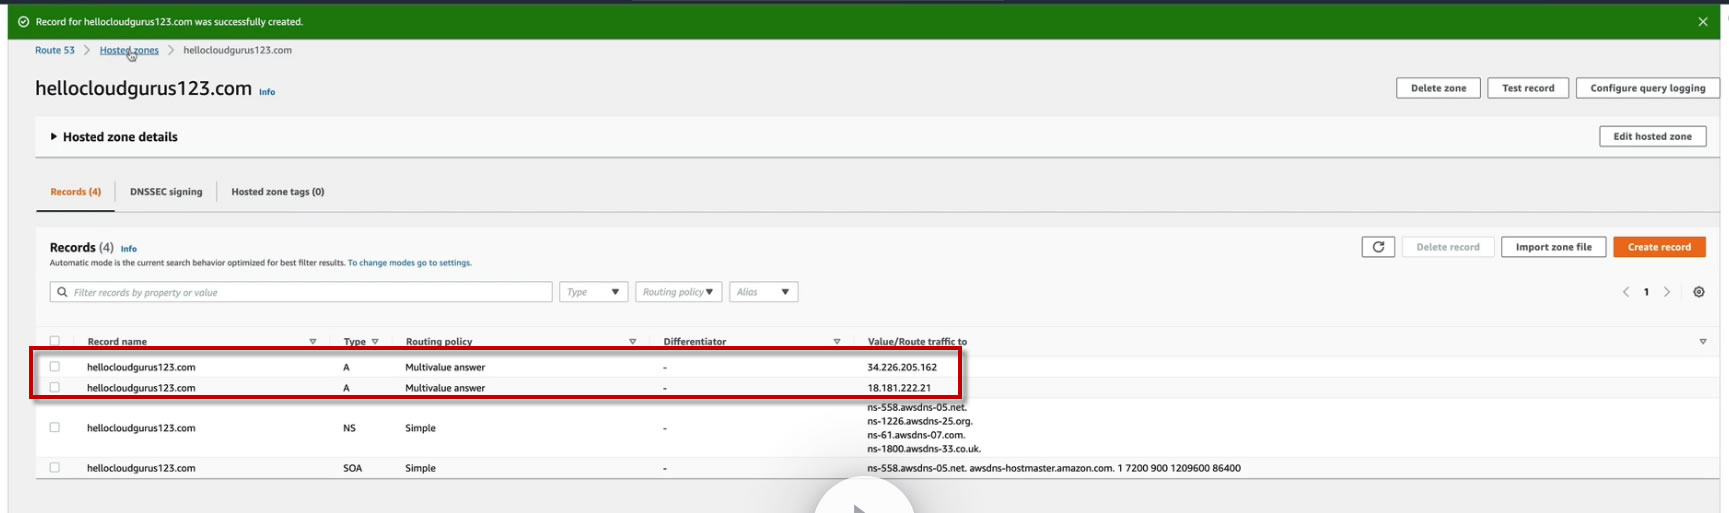Viewport: 1729px width, 513px height.
Task: Sort by Routing policy column arrow
Action: 632,342
